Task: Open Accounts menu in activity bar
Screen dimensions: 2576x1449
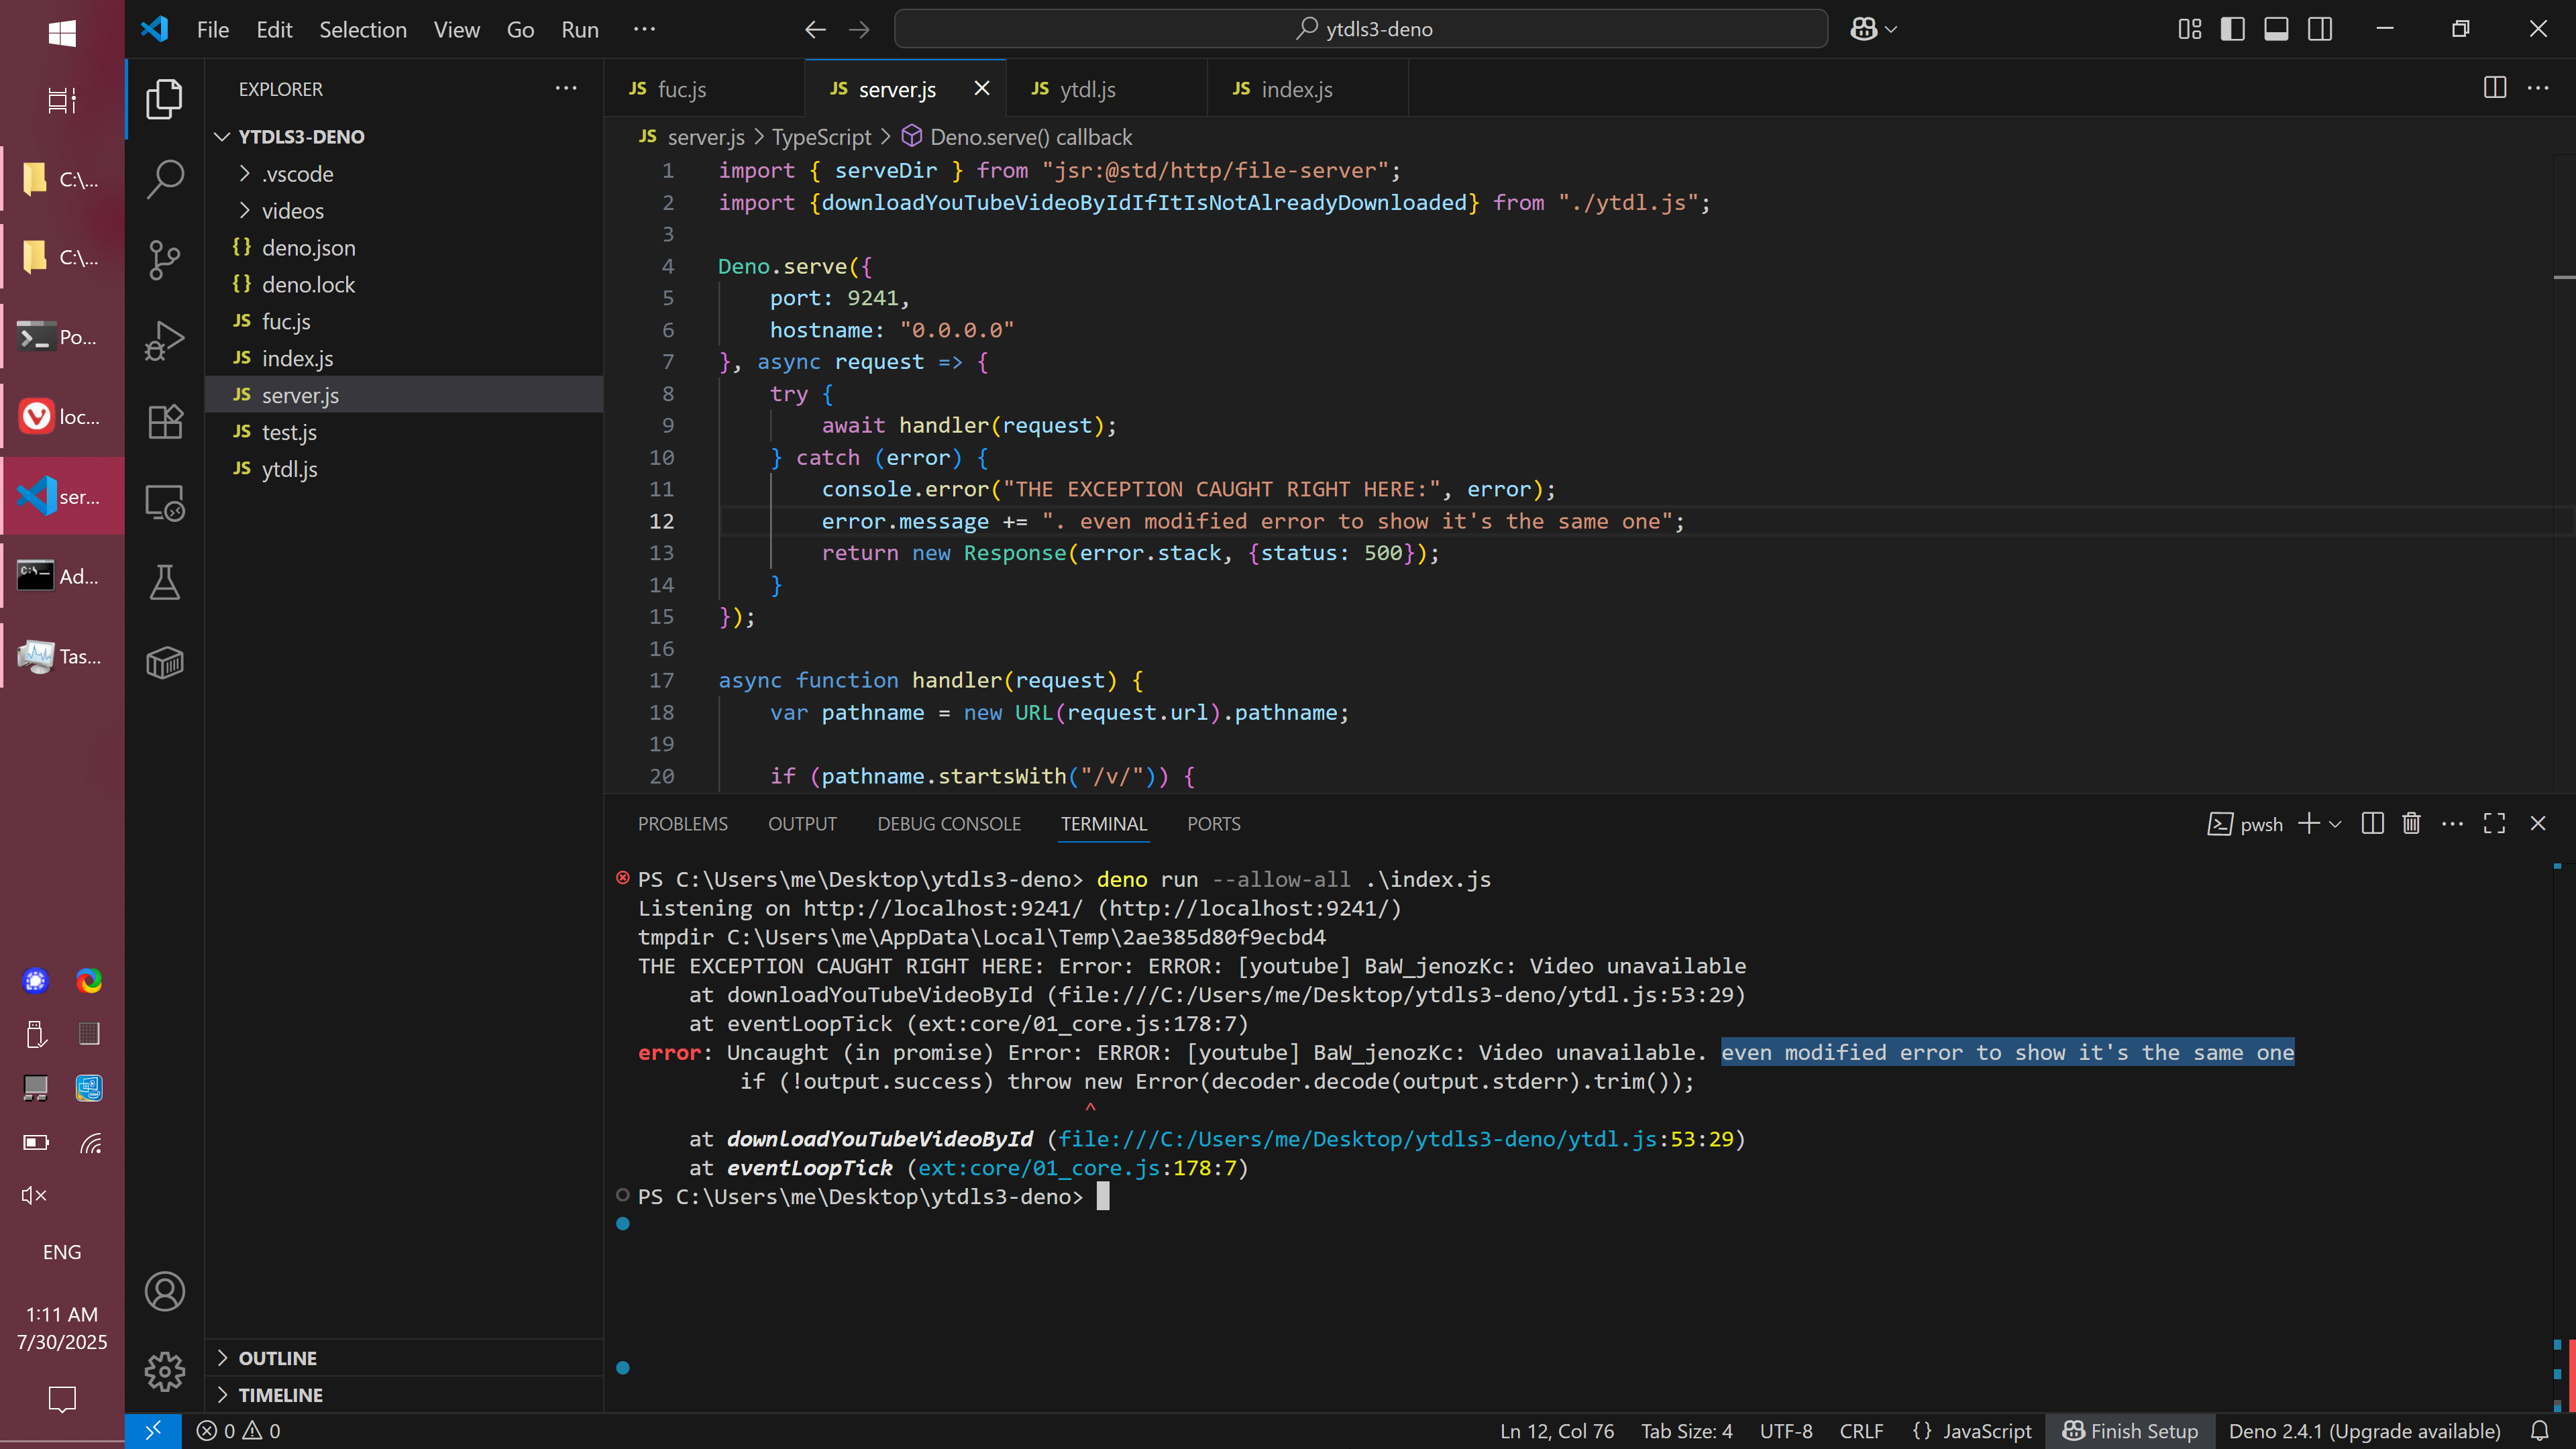Action: pyautogui.click(x=165, y=1291)
